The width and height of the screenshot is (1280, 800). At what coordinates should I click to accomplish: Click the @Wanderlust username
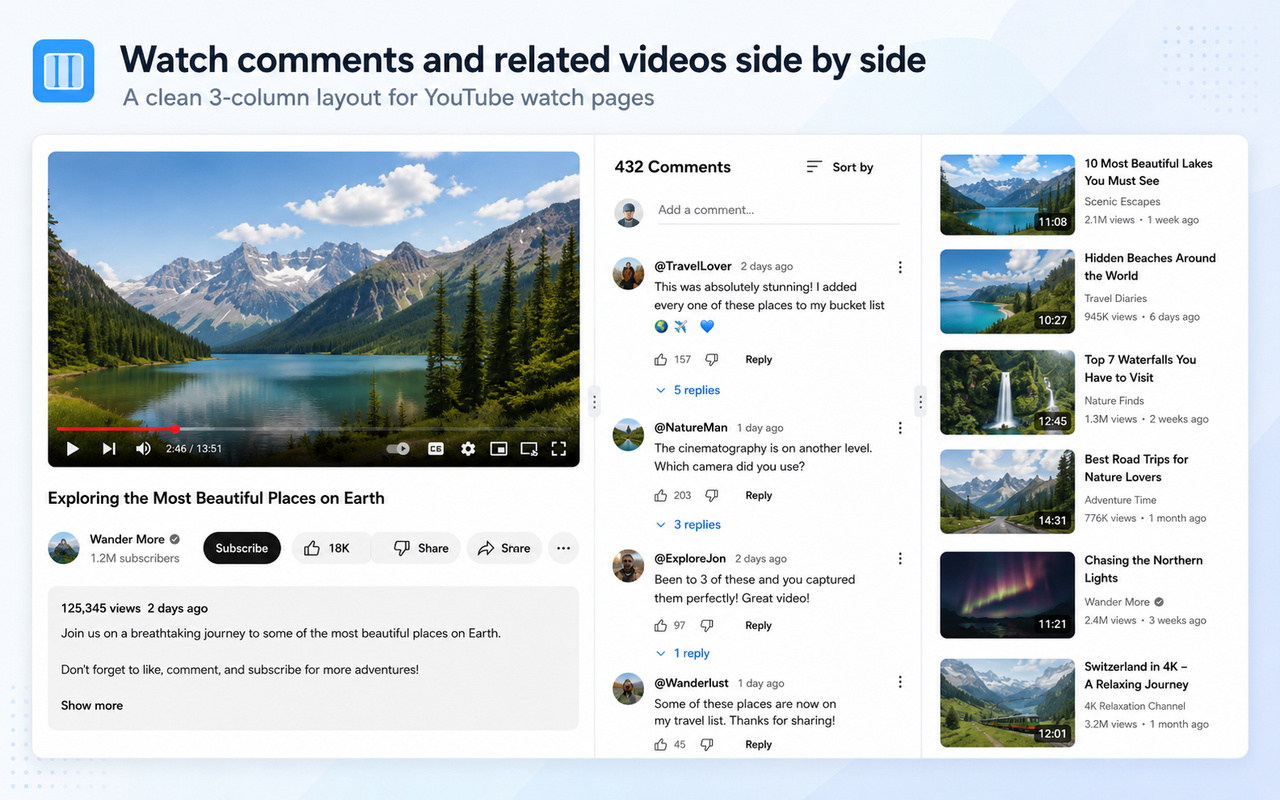[x=692, y=682]
